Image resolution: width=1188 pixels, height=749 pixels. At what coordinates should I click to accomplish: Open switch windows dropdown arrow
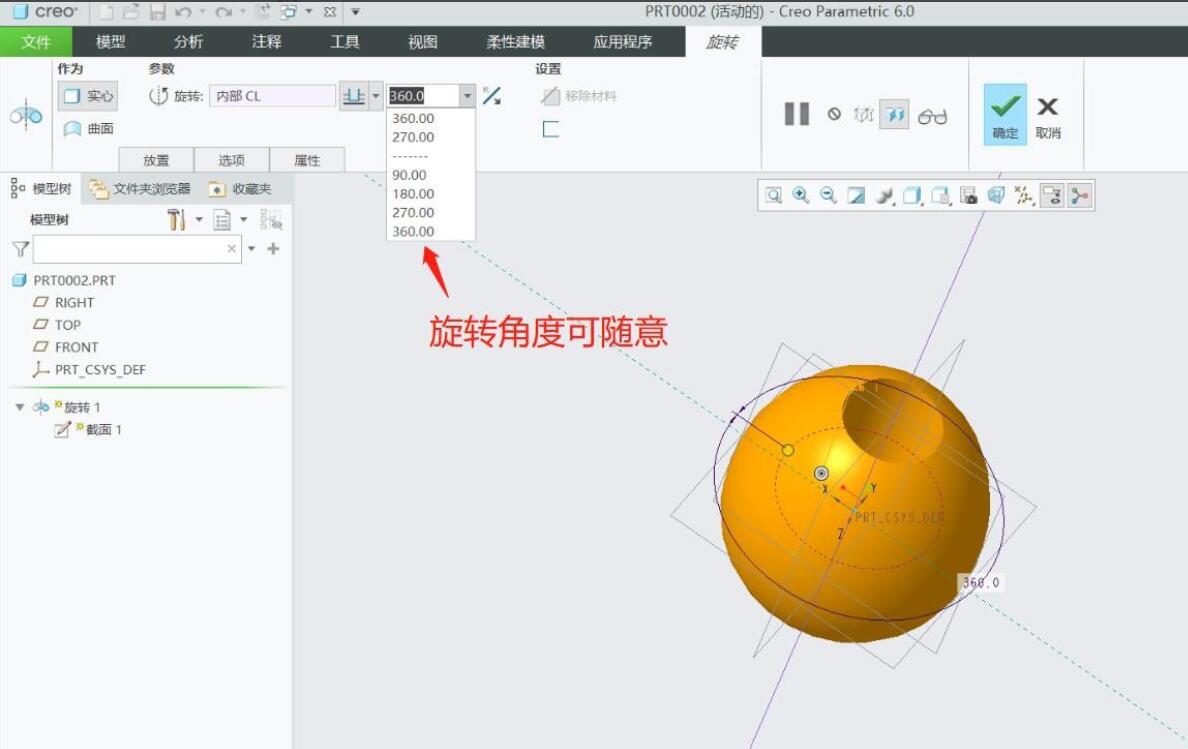tap(309, 11)
